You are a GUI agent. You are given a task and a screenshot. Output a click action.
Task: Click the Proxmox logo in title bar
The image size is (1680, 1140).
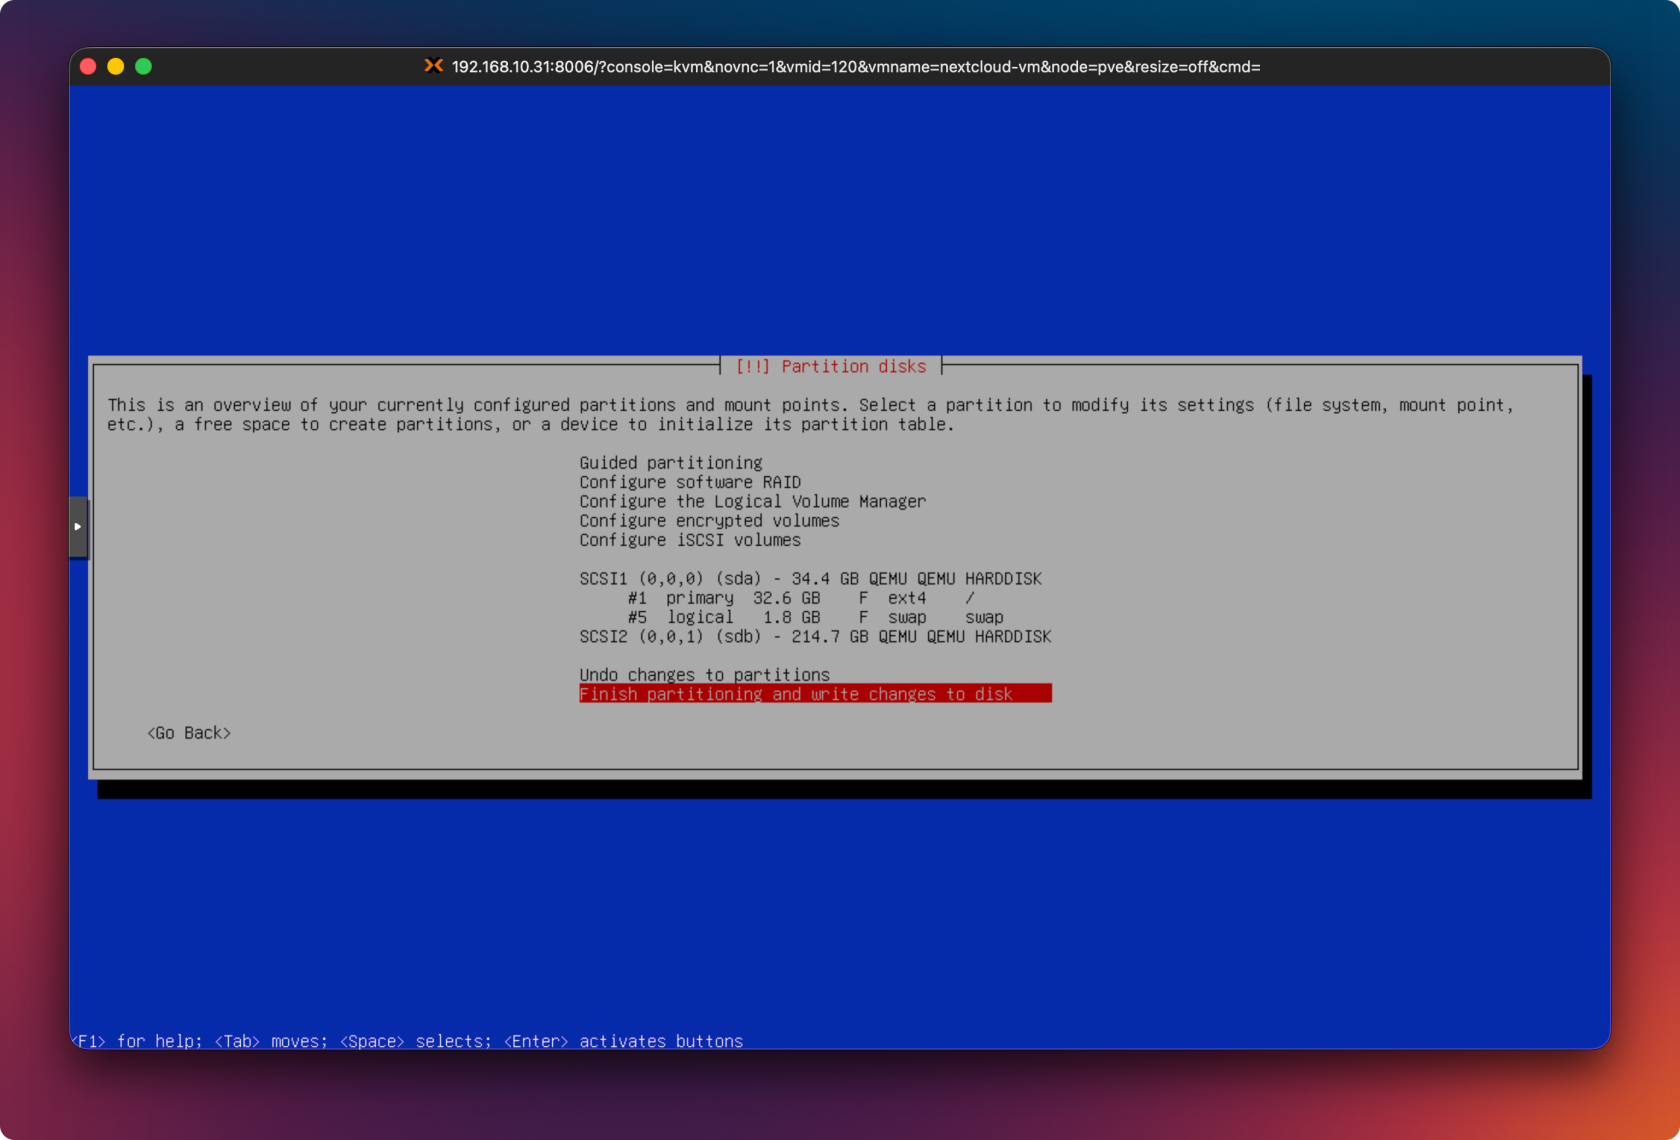(x=433, y=66)
